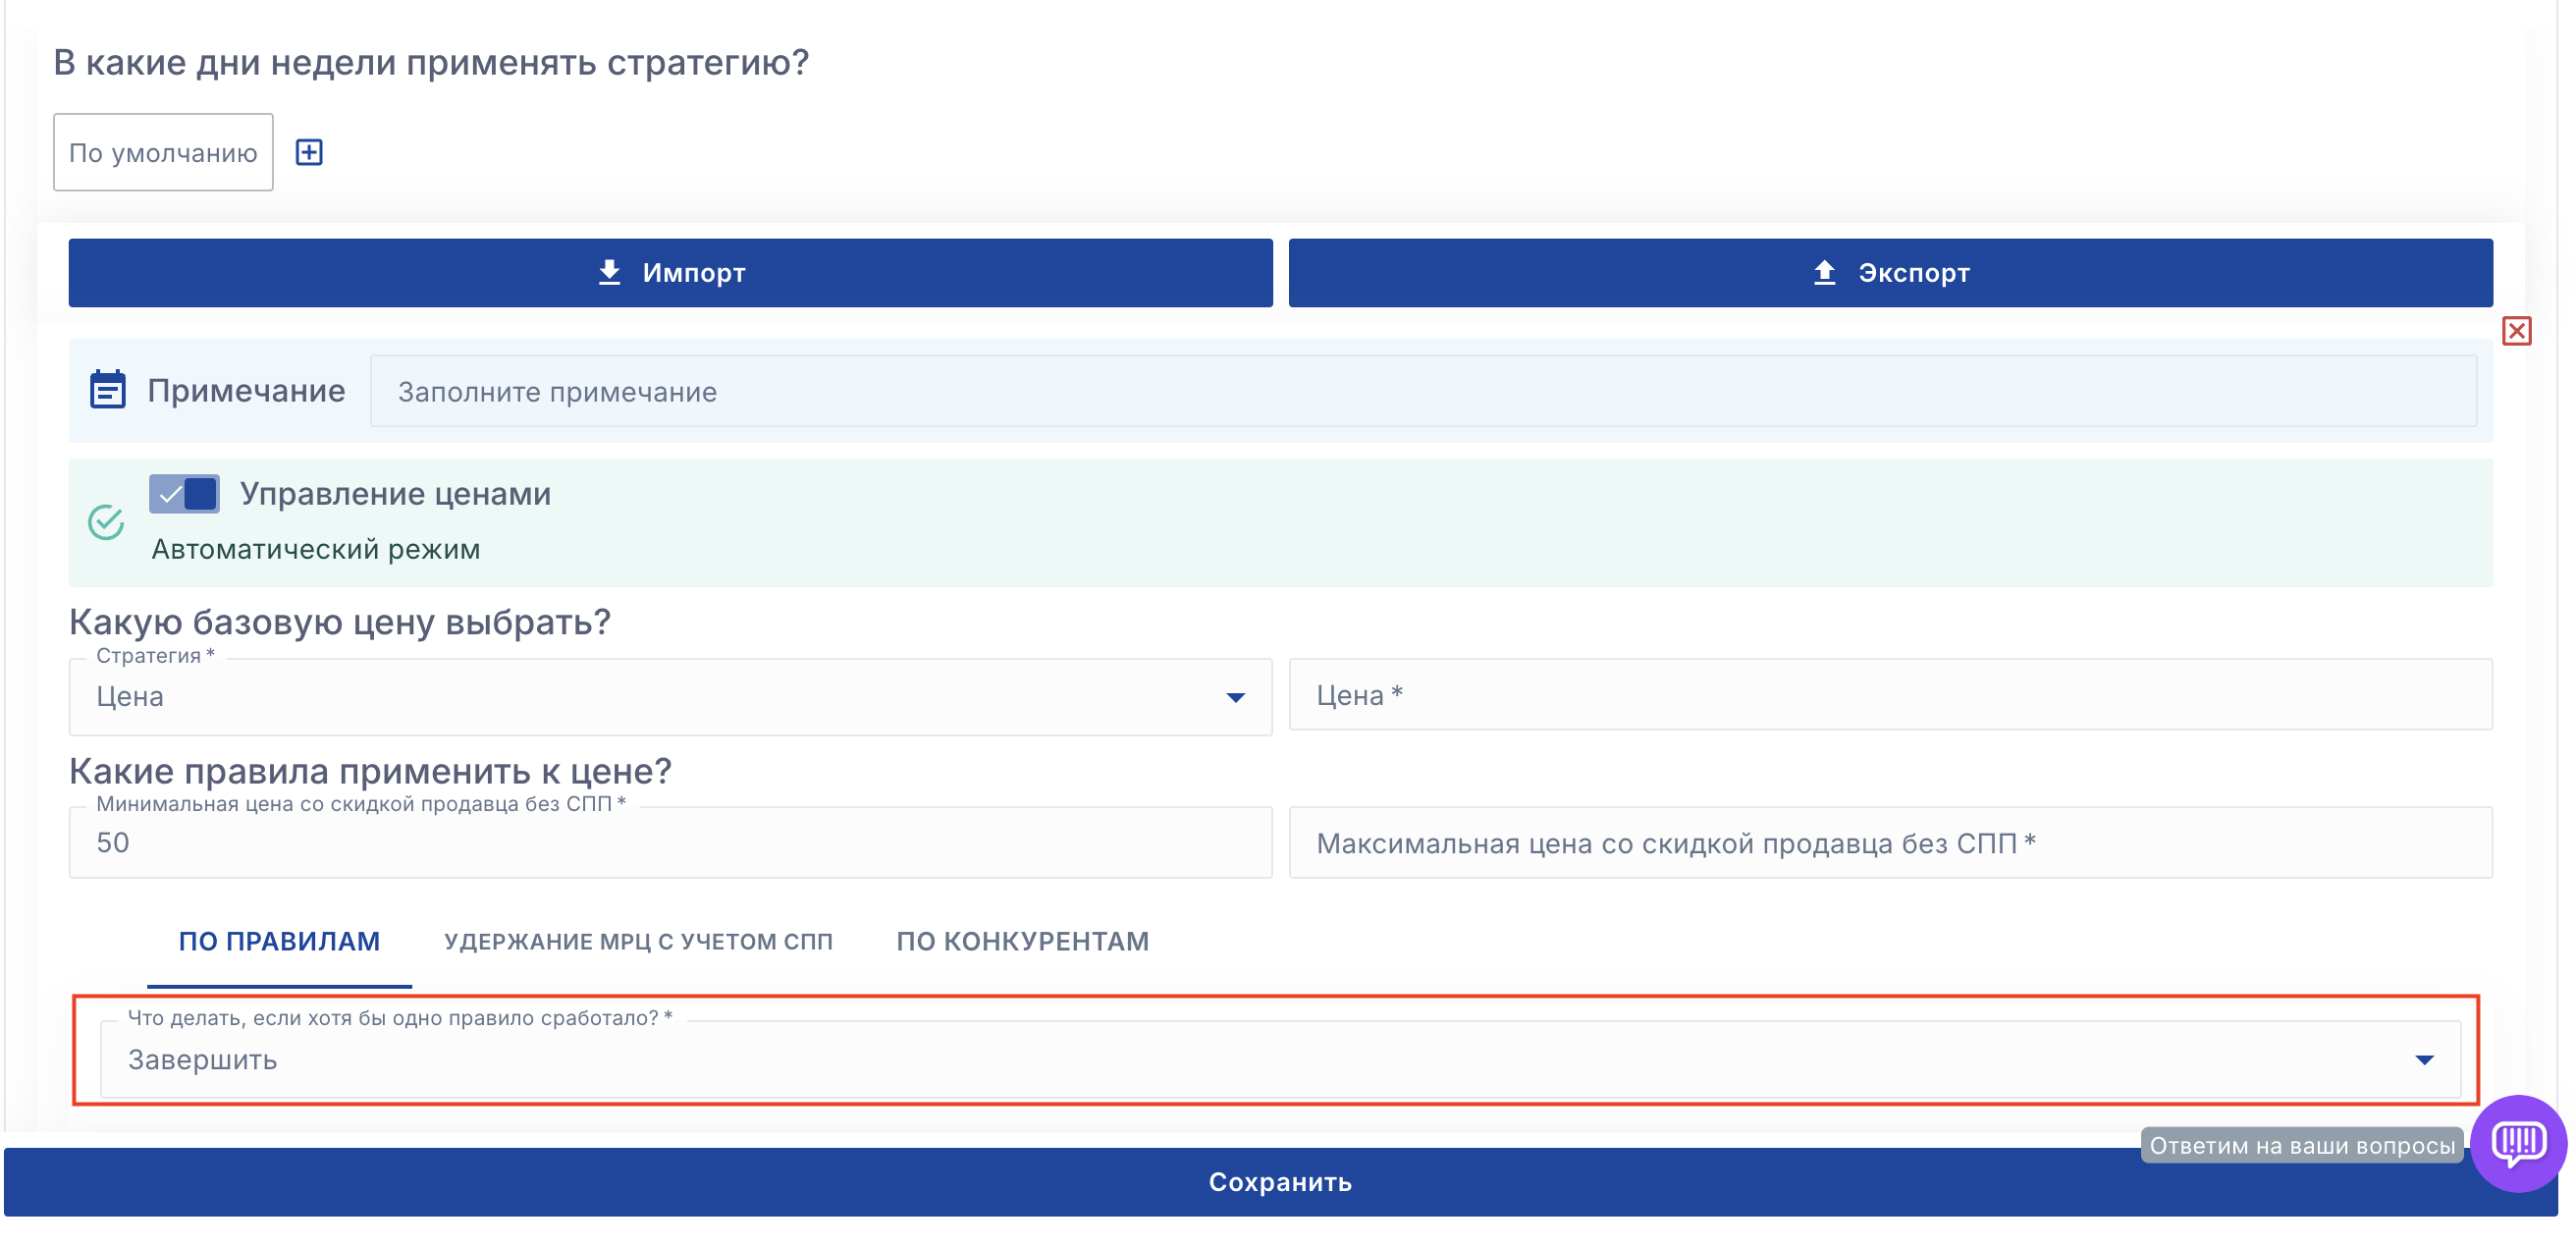Switch to the ПО КОНКУРЕНТАМ tab

coord(1022,941)
